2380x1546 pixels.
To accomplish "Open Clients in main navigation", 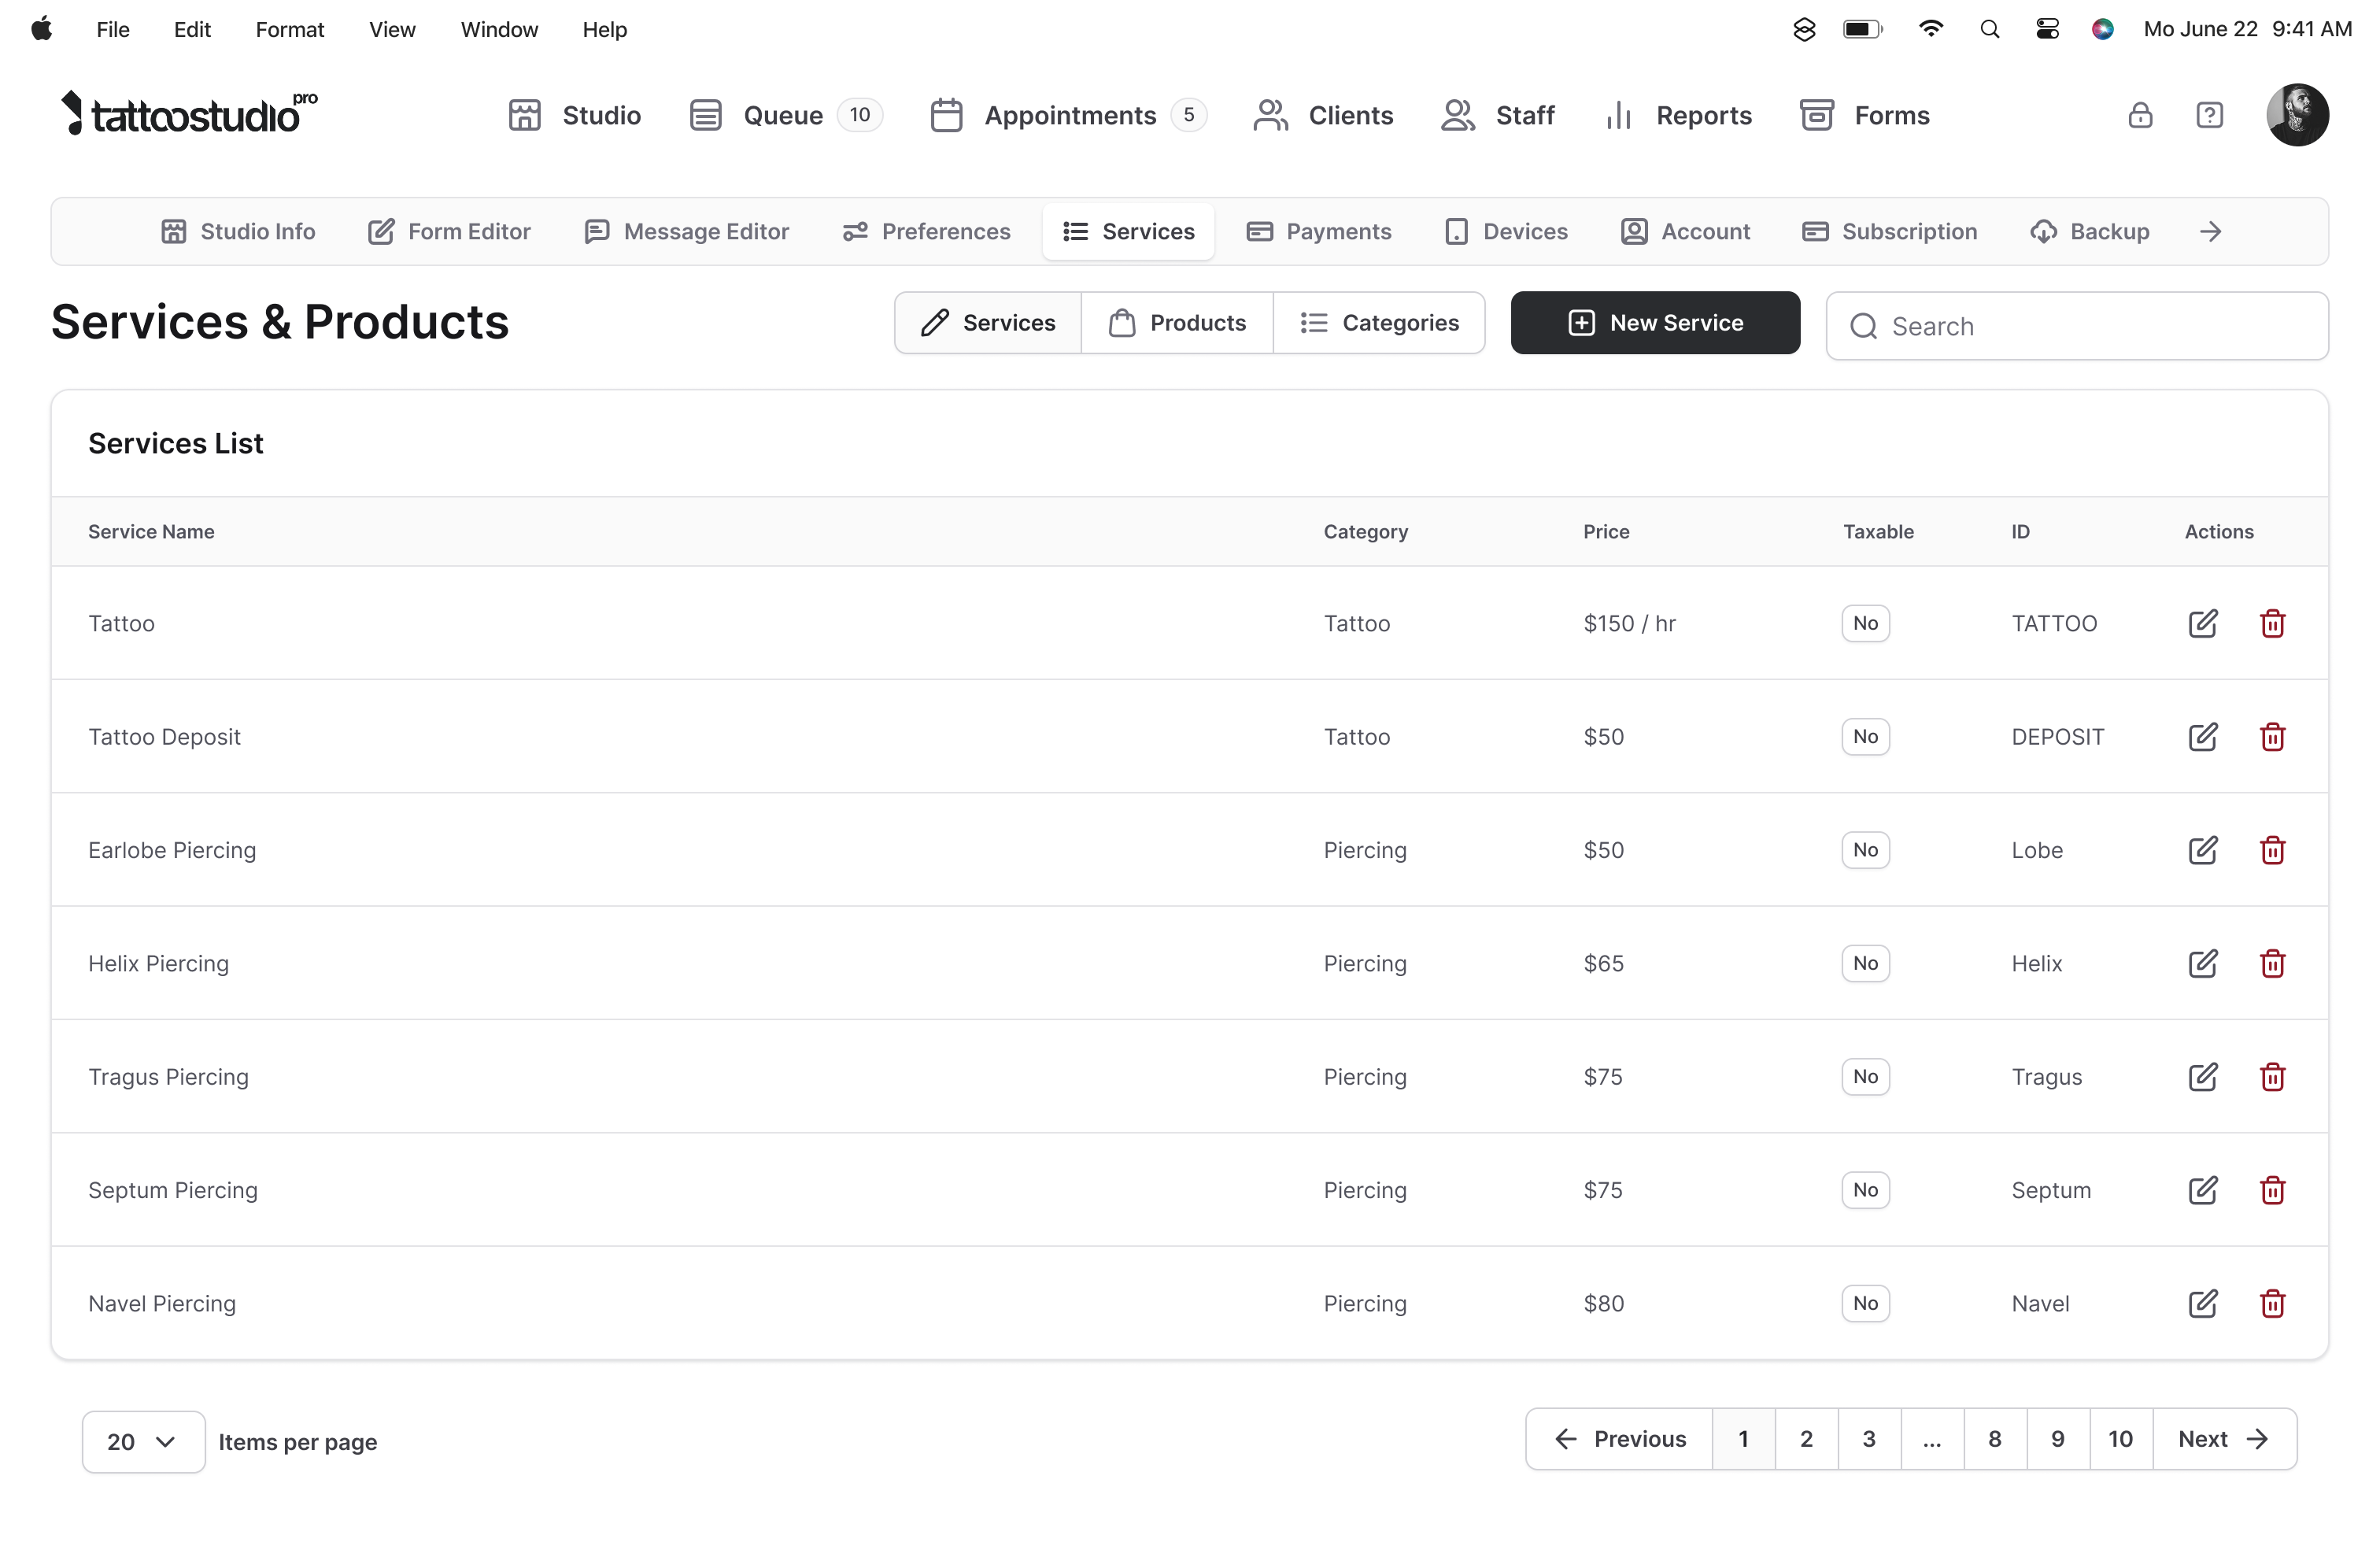I will [1322, 115].
